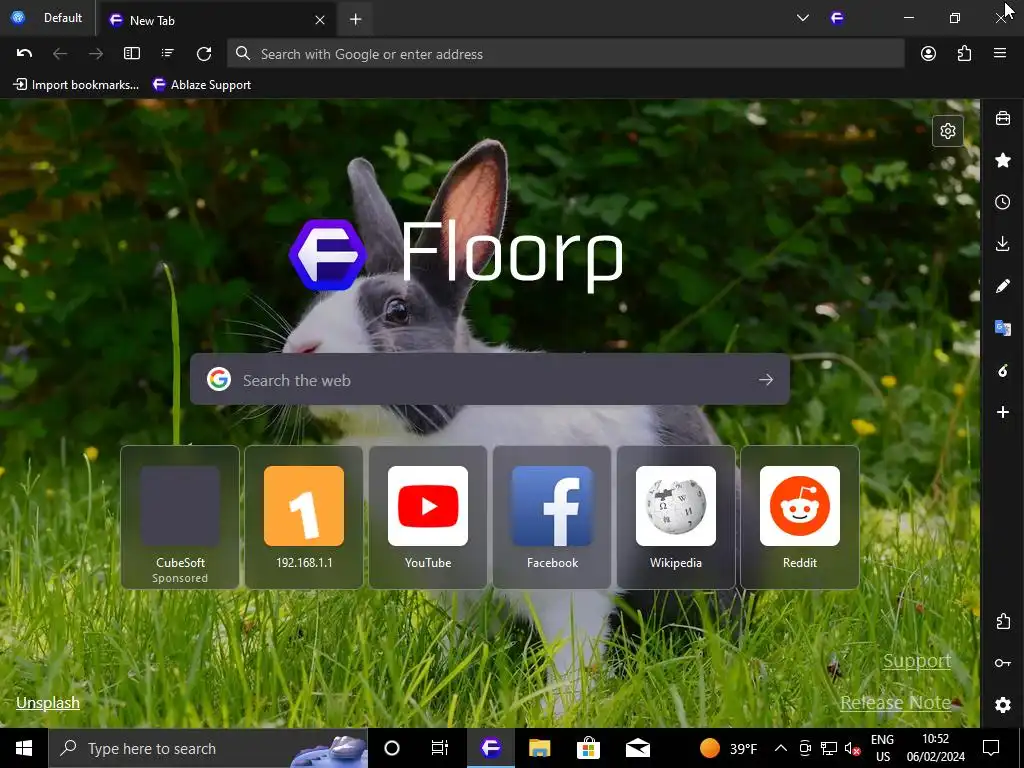1024x768 pixels.
Task: Open the flame icon sidebar panel
Action: [x=1002, y=370]
